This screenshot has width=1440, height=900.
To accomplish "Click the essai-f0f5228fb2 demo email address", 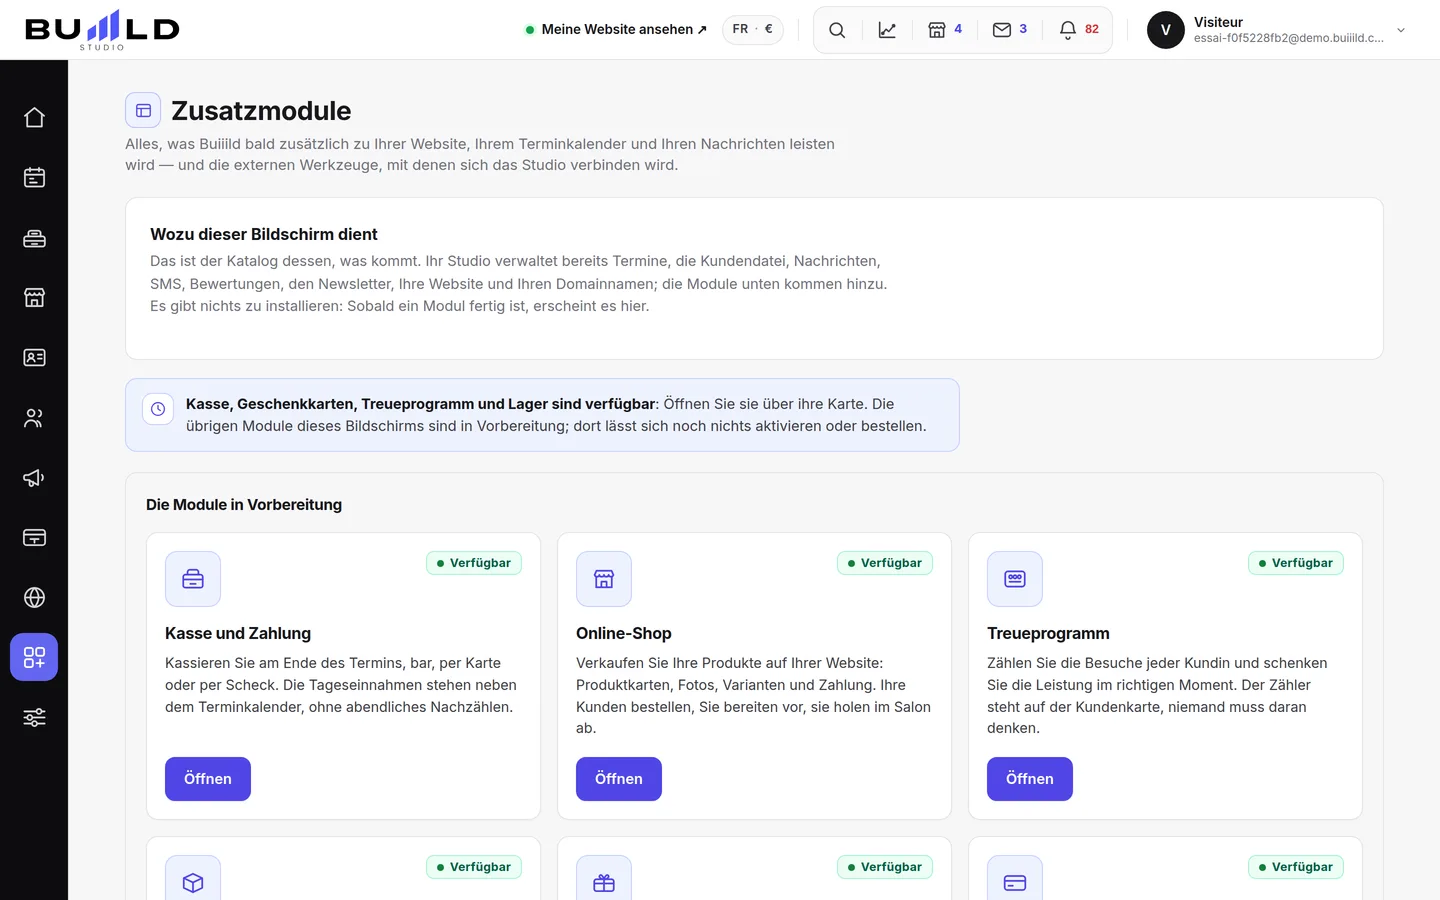I will pyautogui.click(x=1289, y=38).
